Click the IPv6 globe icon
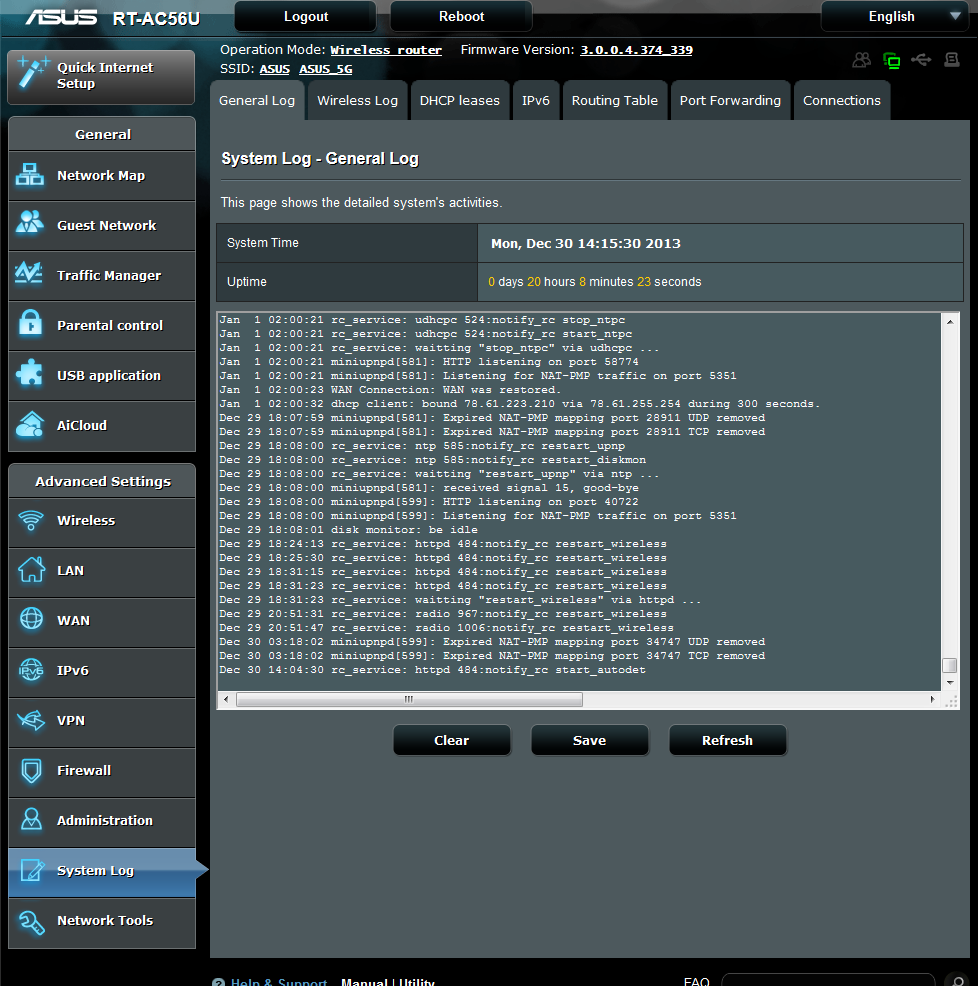Viewport: 978px width, 986px height. coord(31,670)
